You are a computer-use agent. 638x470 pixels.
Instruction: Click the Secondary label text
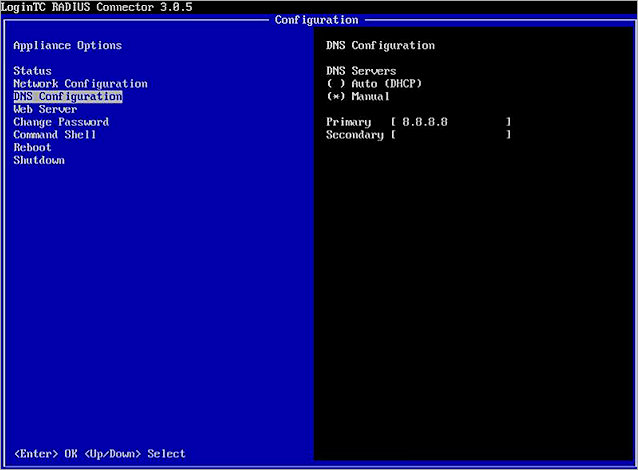[x=355, y=135]
